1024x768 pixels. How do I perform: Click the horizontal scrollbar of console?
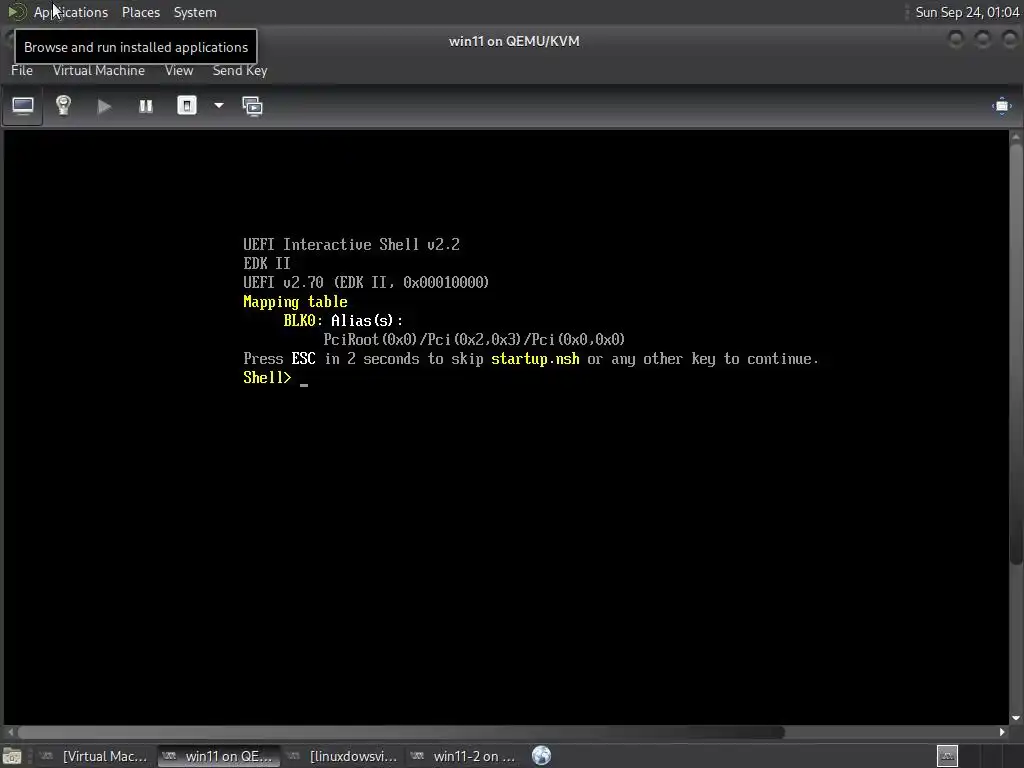[x=401, y=732]
